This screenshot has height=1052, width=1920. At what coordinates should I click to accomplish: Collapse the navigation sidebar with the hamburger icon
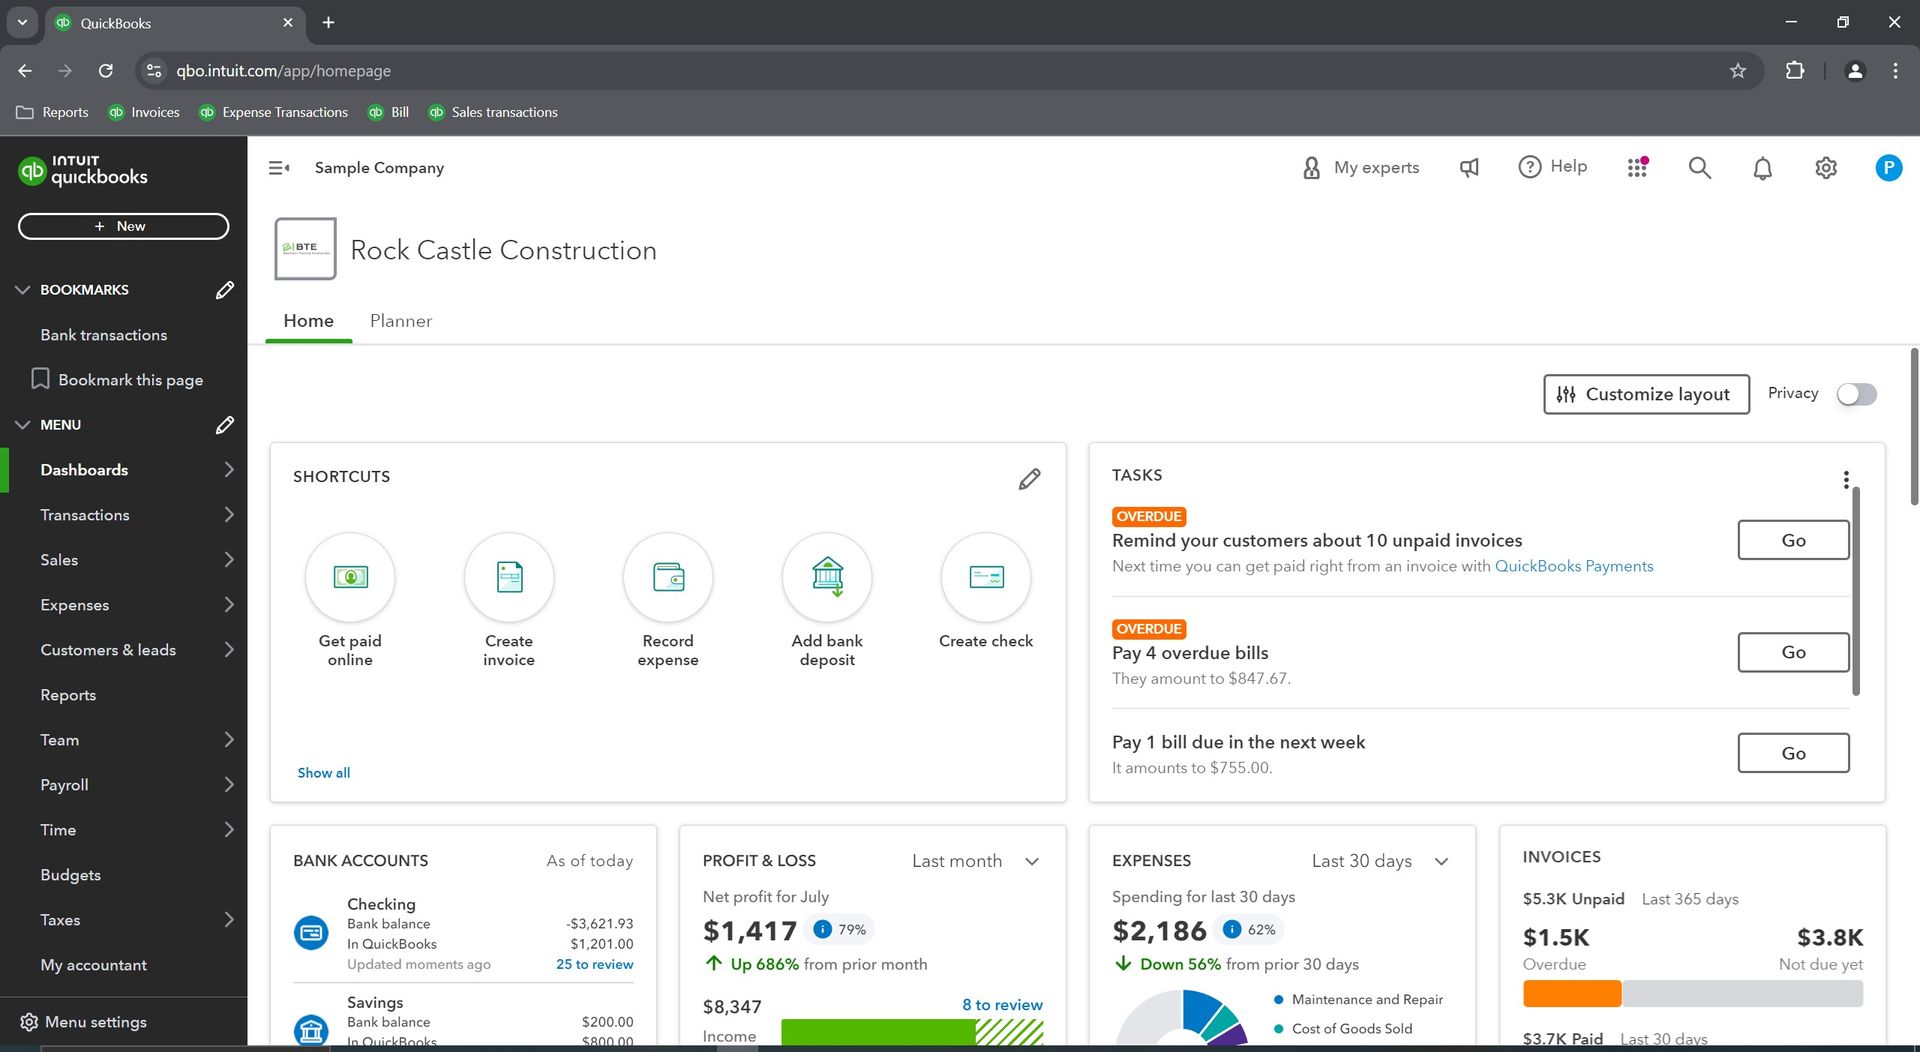(278, 167)
